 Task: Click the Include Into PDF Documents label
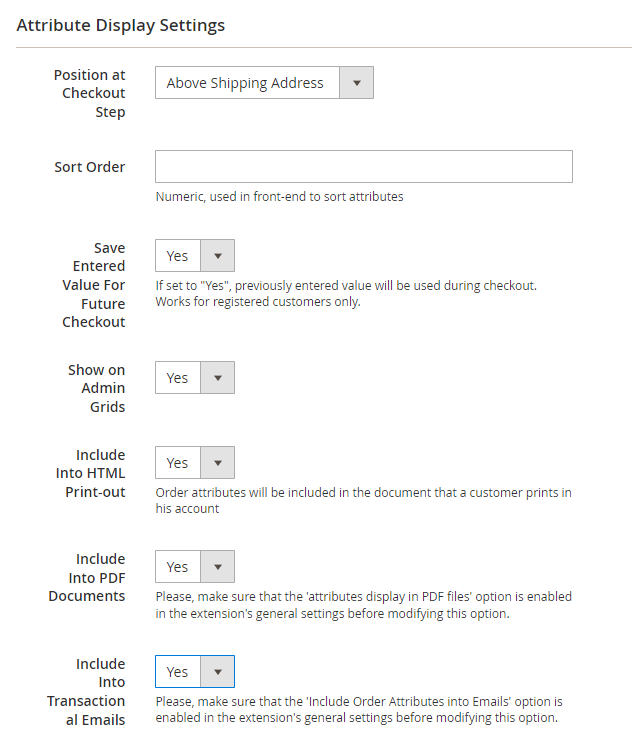tap(88, 577)
